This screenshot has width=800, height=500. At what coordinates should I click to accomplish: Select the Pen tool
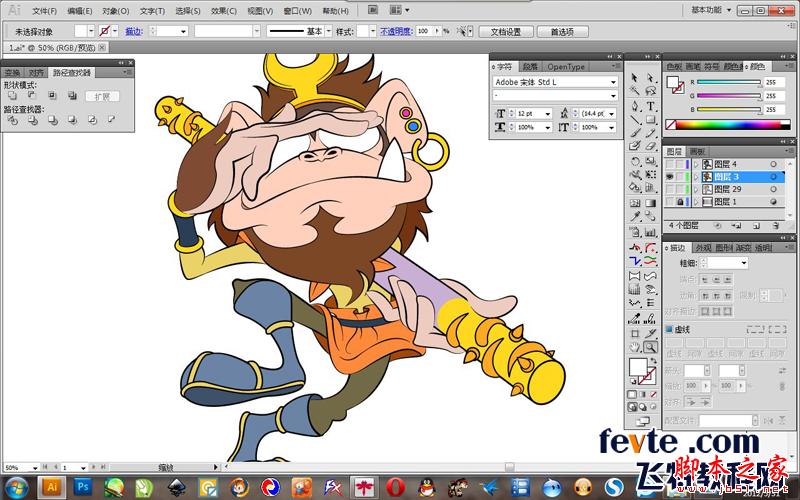click(x=635, y=106)
